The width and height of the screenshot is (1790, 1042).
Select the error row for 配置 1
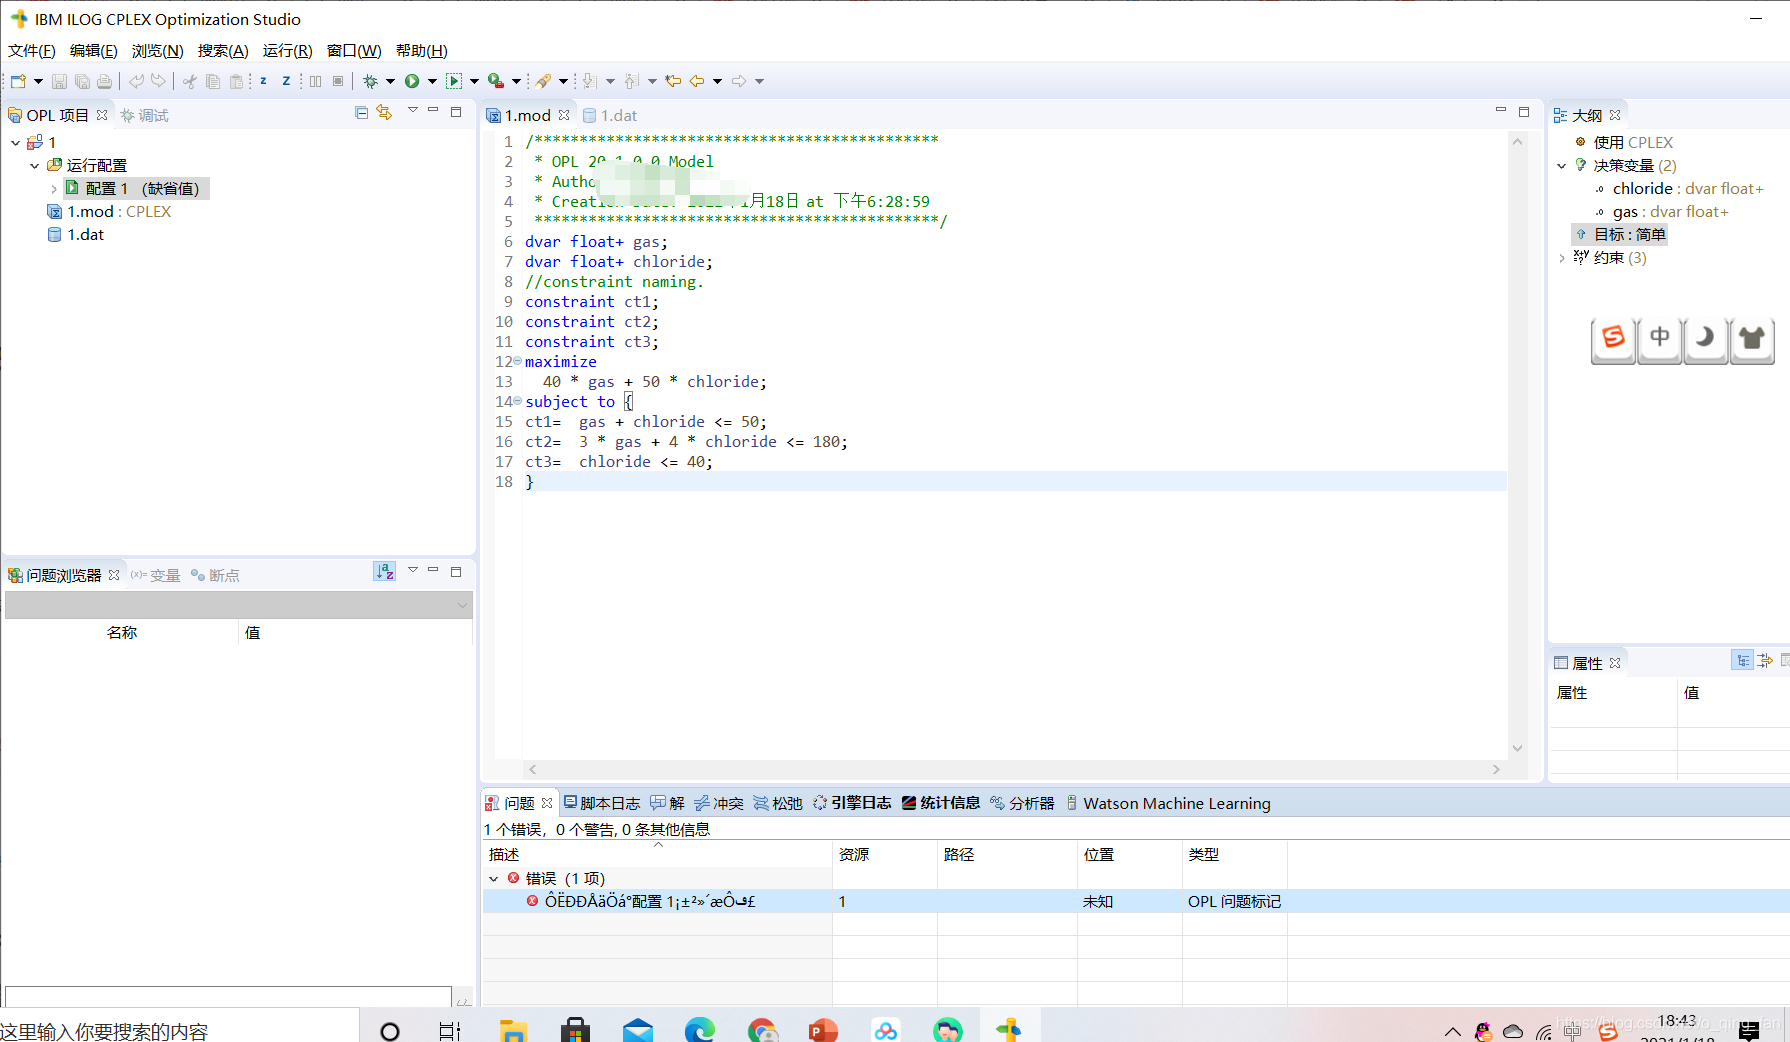click(x=1136, y=901)
